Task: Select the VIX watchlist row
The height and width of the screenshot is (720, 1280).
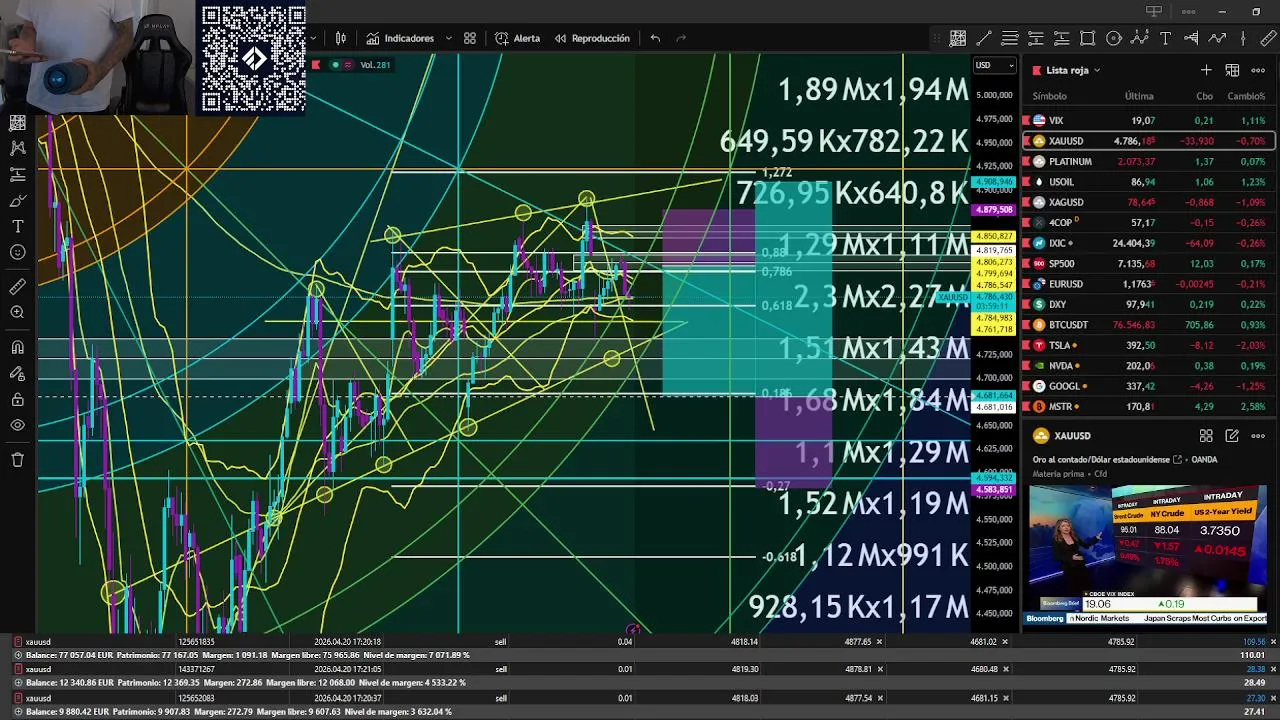Action: (1148, 120)
